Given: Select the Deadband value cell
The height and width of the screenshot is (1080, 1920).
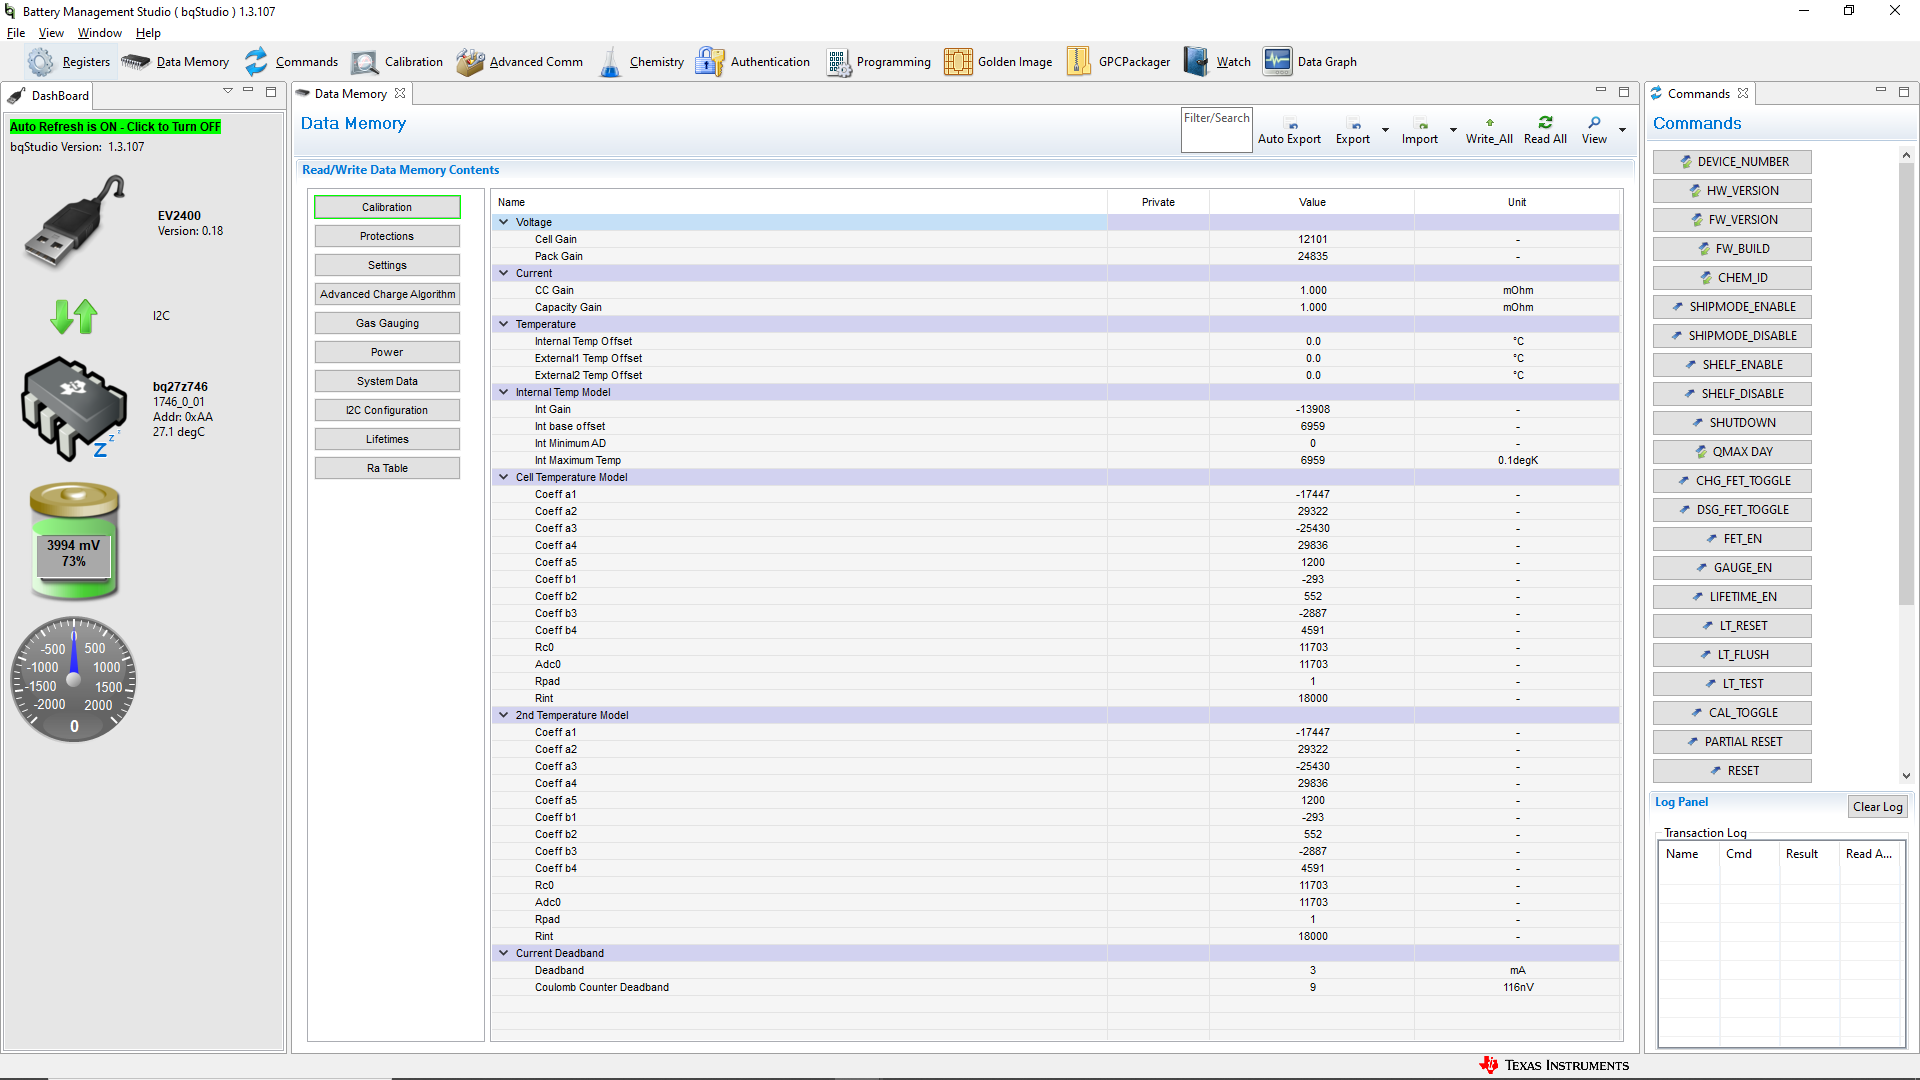Looking at the screenshot, I should pos(1312,971).
